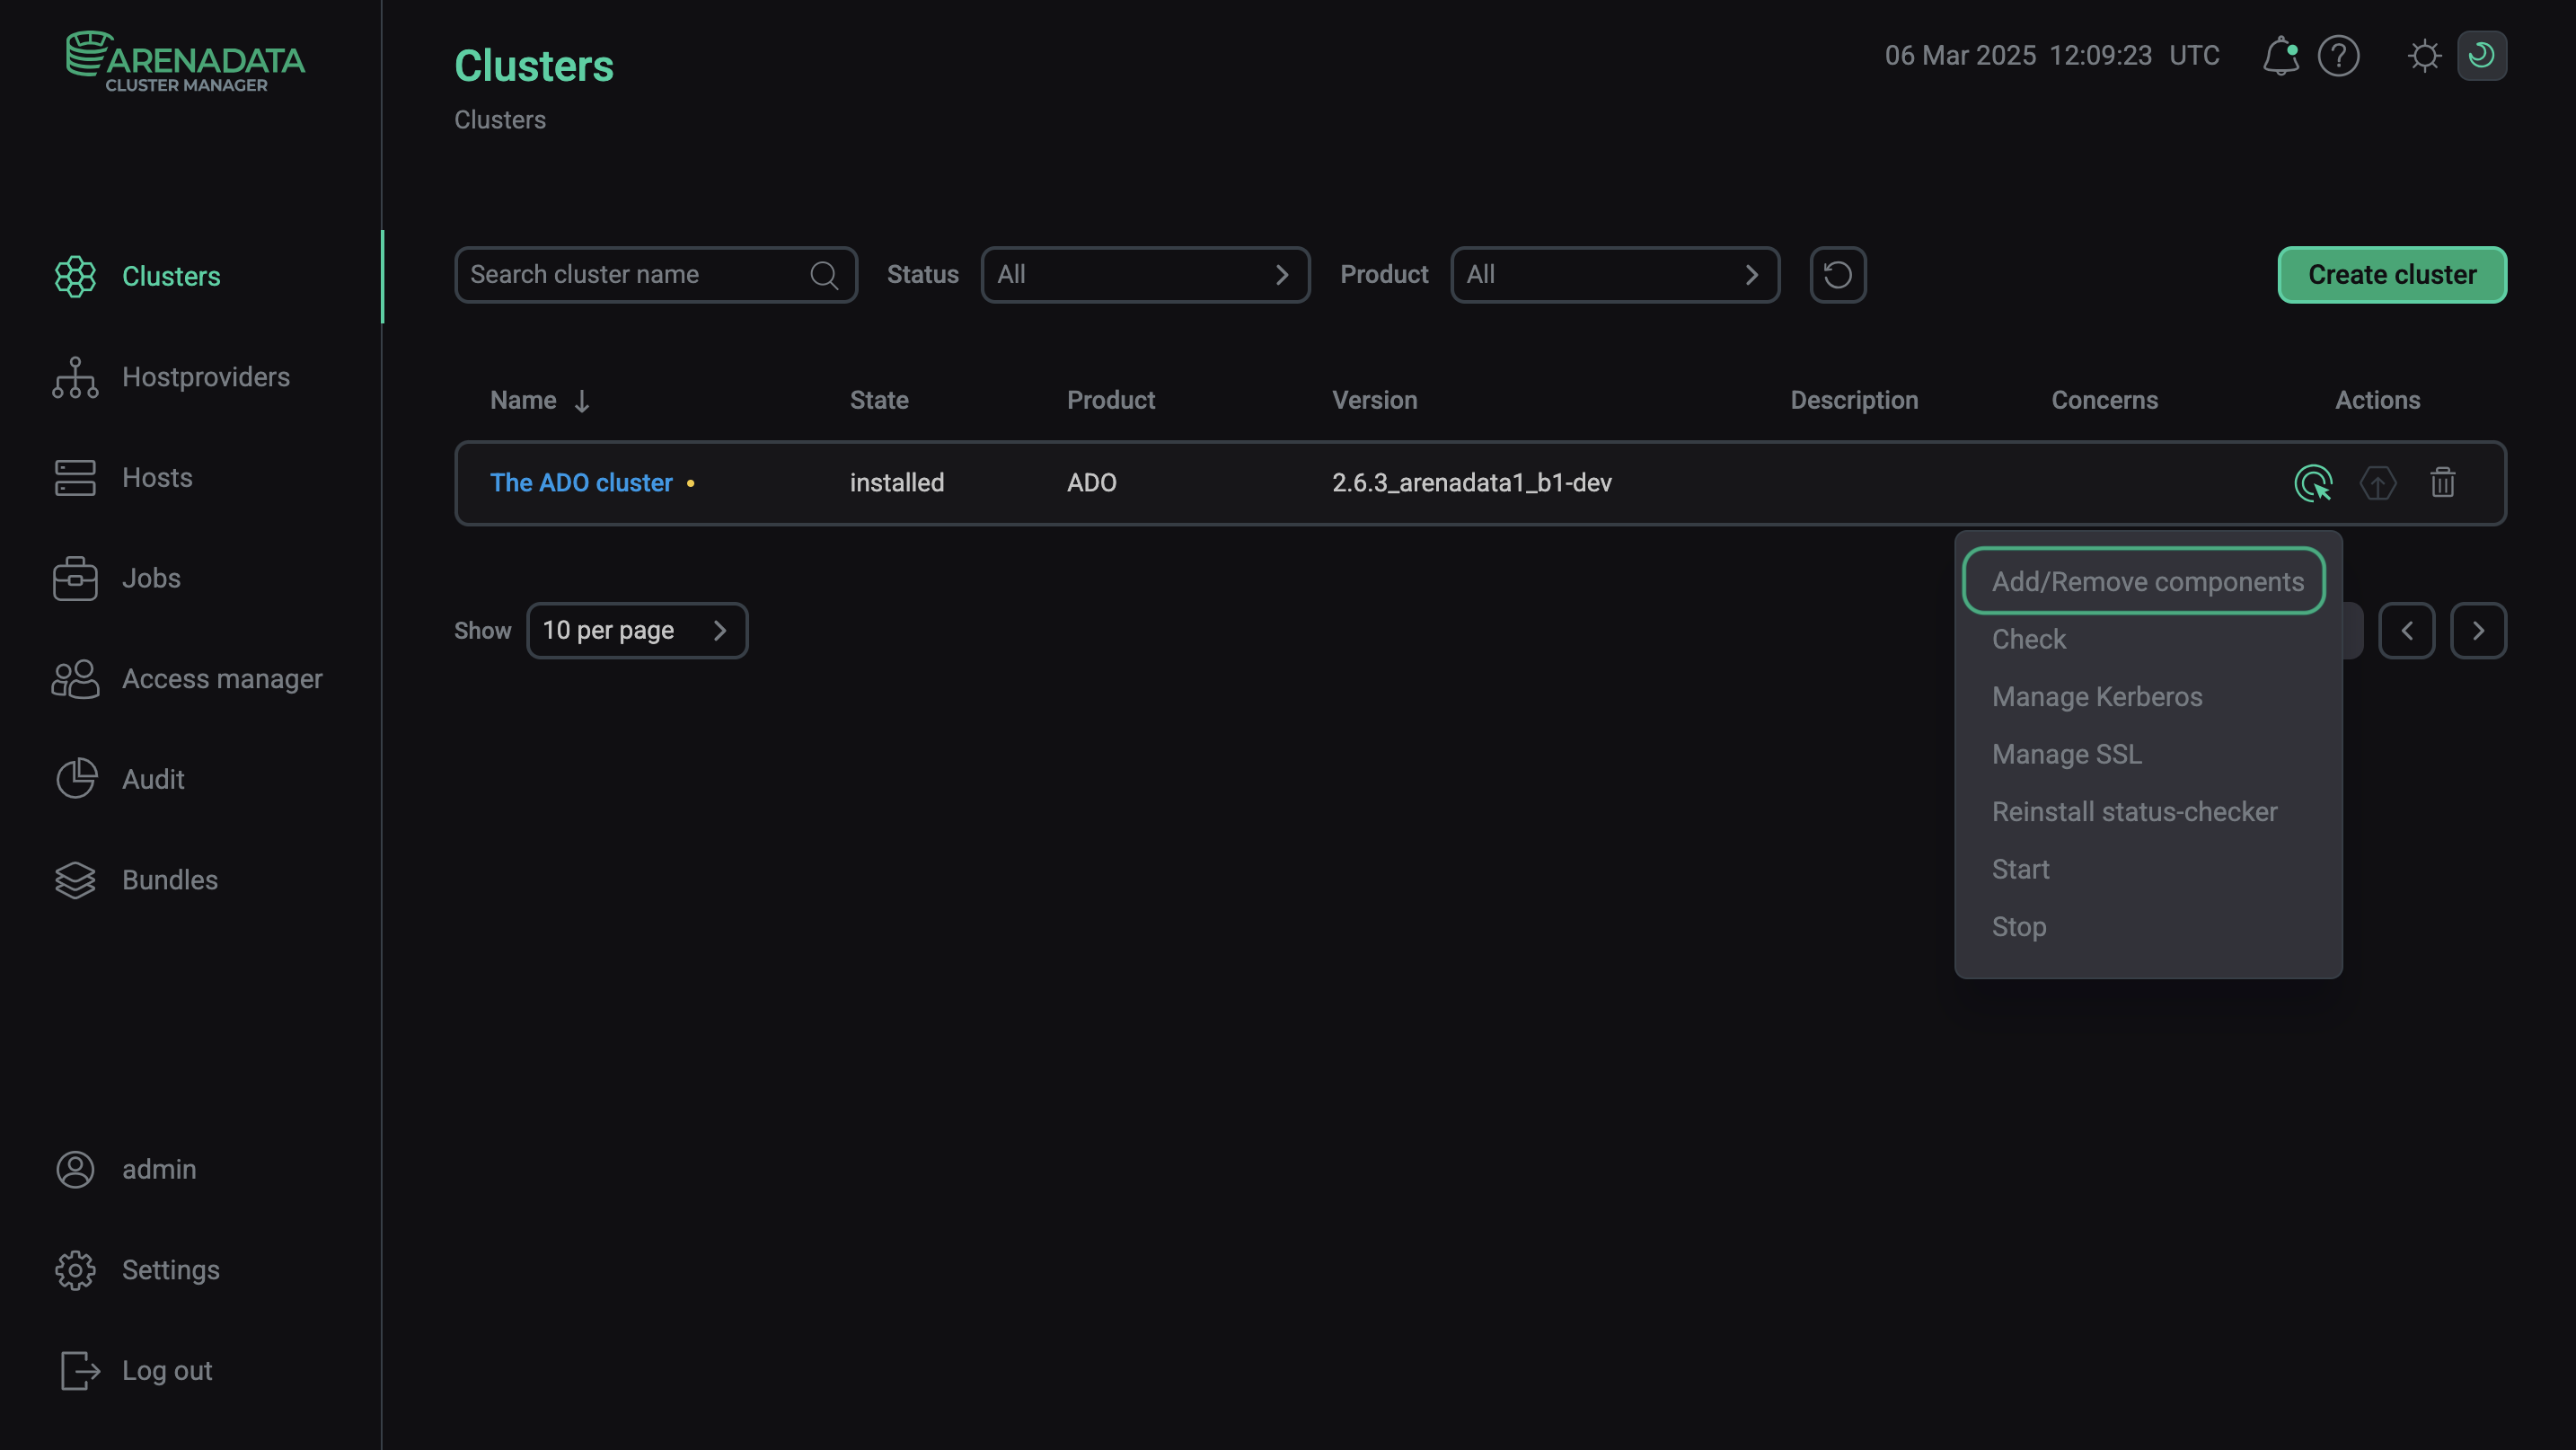Screen dimensions: 2576x1450
Task: Run a cluster action via the green cursor icon
Action: click(2313, 483)
